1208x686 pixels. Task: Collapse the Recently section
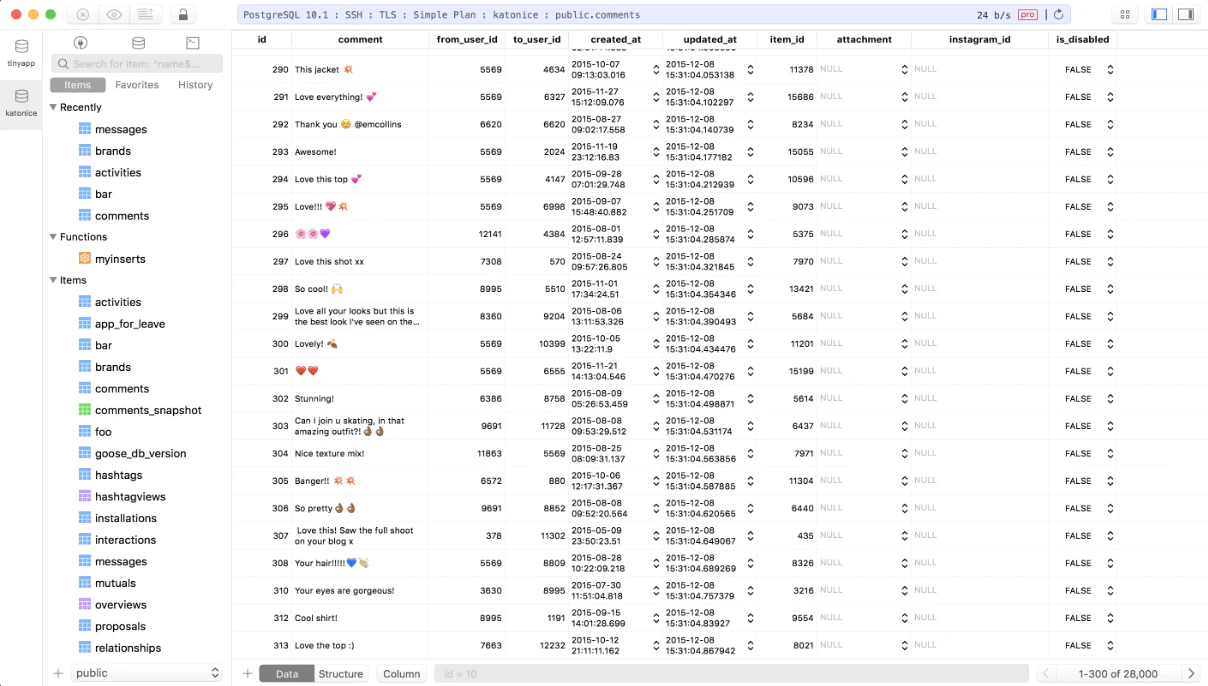point(54,107)
